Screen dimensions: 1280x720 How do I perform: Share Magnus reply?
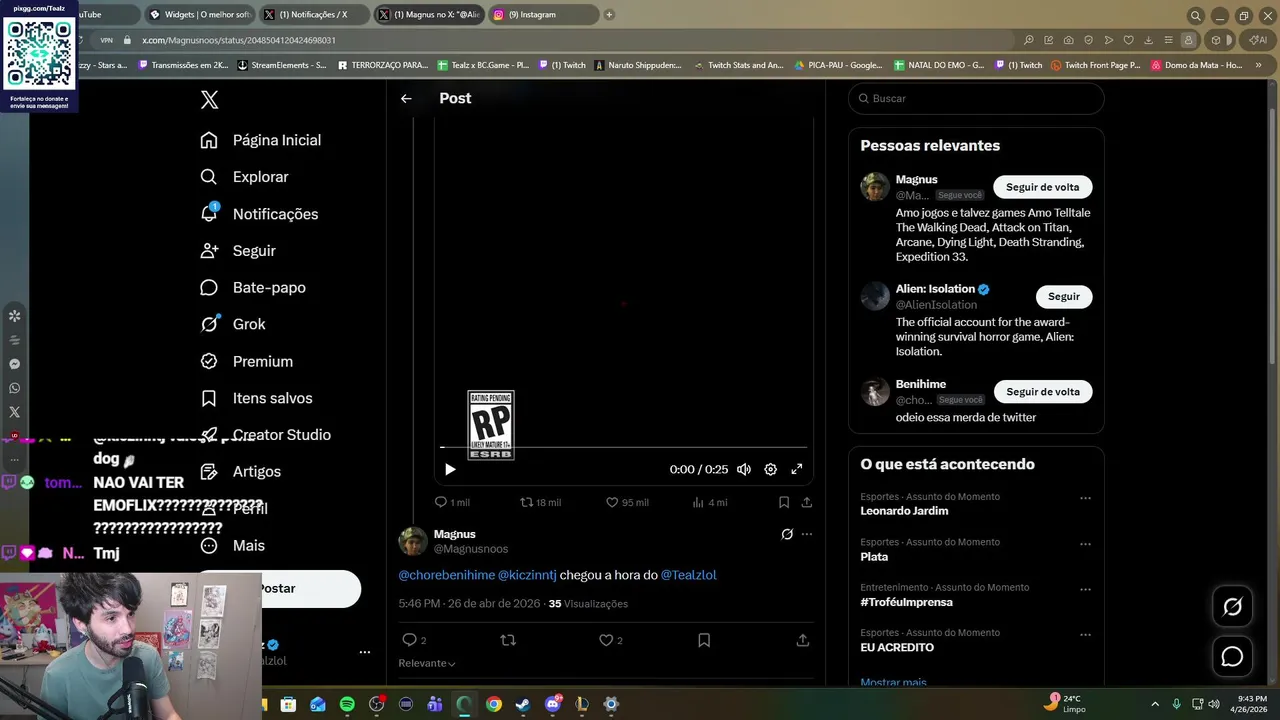point(802,640)
